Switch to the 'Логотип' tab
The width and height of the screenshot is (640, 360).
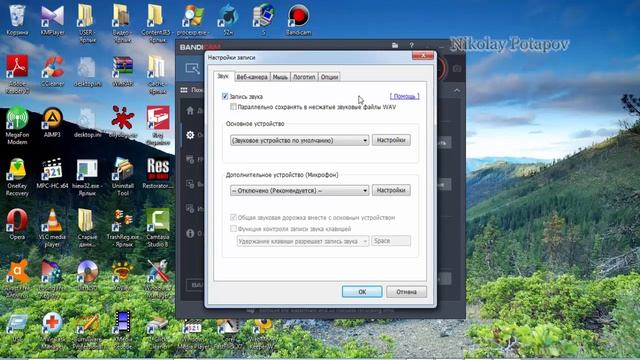point(304,77)
